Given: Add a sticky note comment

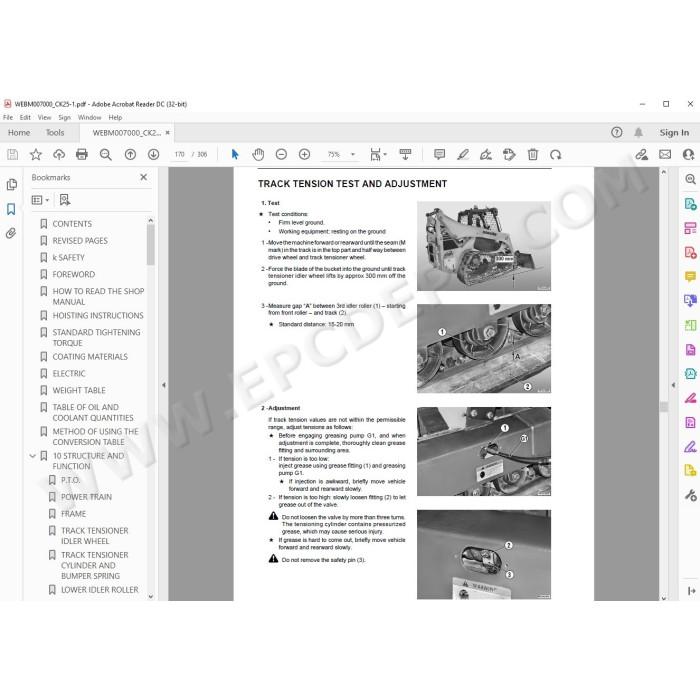Looking at the screenshot, I should click(x=439, y=154).
